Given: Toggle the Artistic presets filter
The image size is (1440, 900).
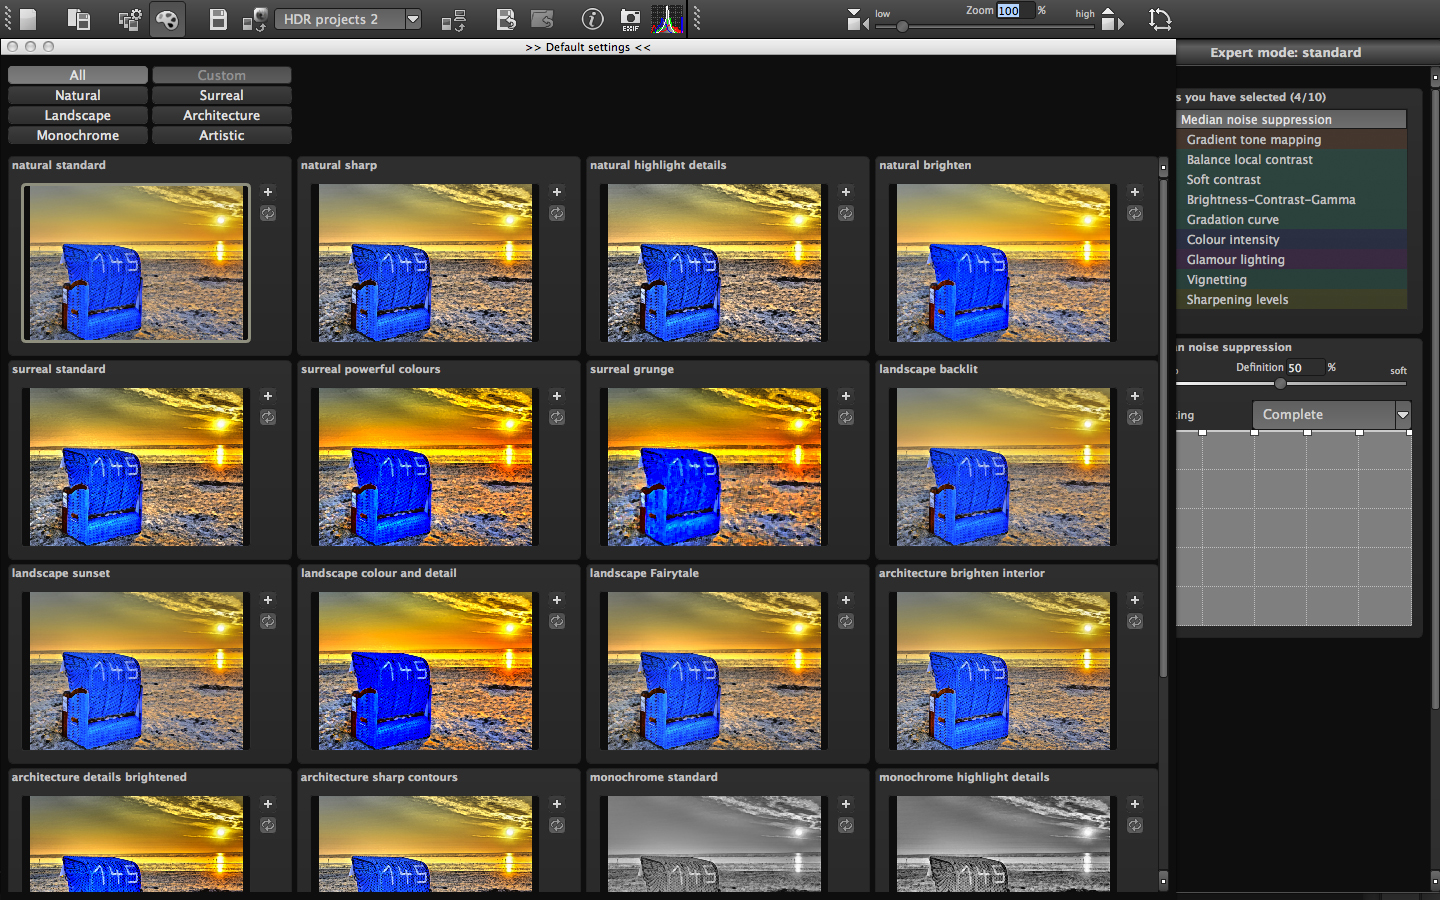Looking at the screenshot, I should (x=222, y=135).
